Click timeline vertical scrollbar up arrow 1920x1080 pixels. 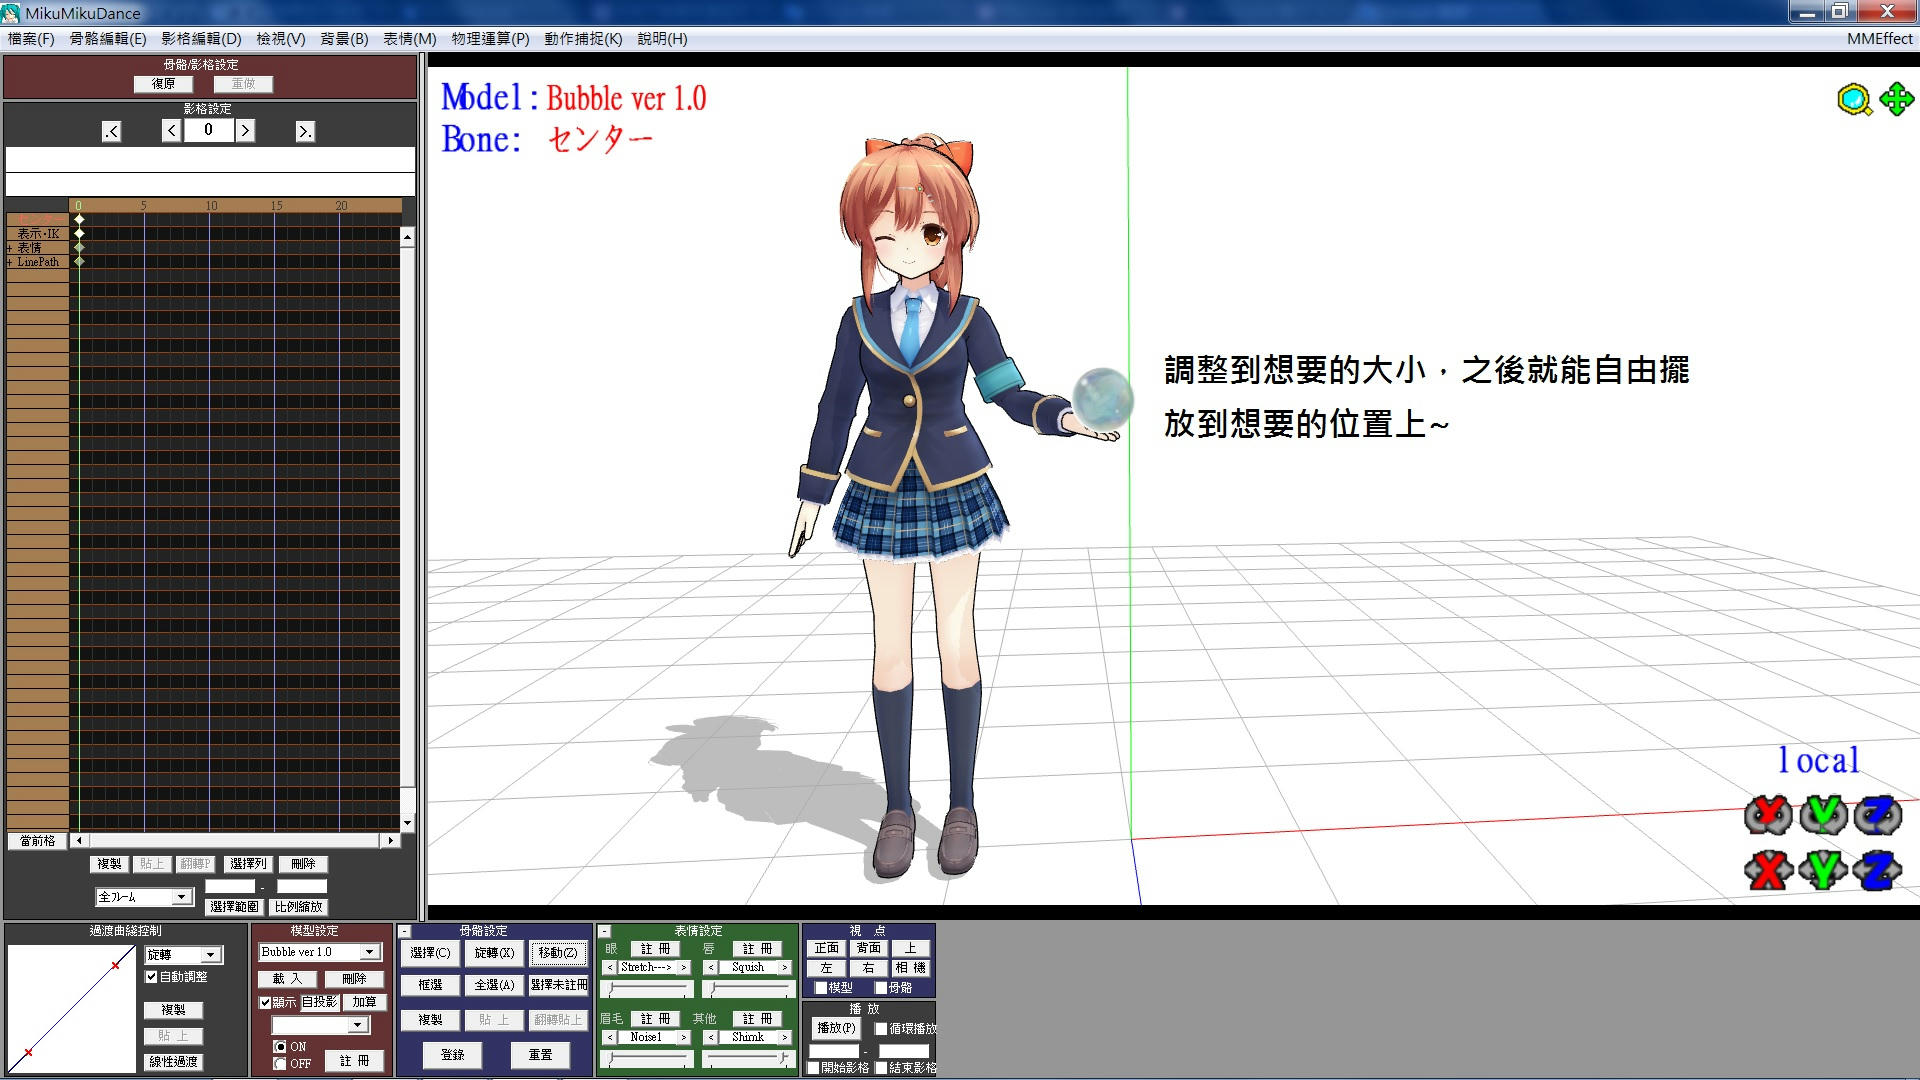coord(407,238)
